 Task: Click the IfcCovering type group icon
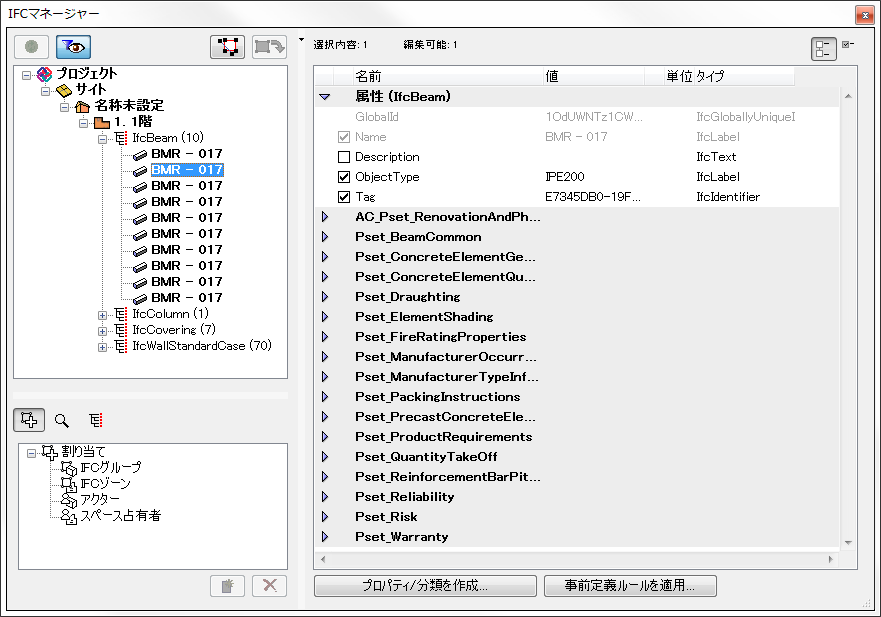tap(121, 330)
